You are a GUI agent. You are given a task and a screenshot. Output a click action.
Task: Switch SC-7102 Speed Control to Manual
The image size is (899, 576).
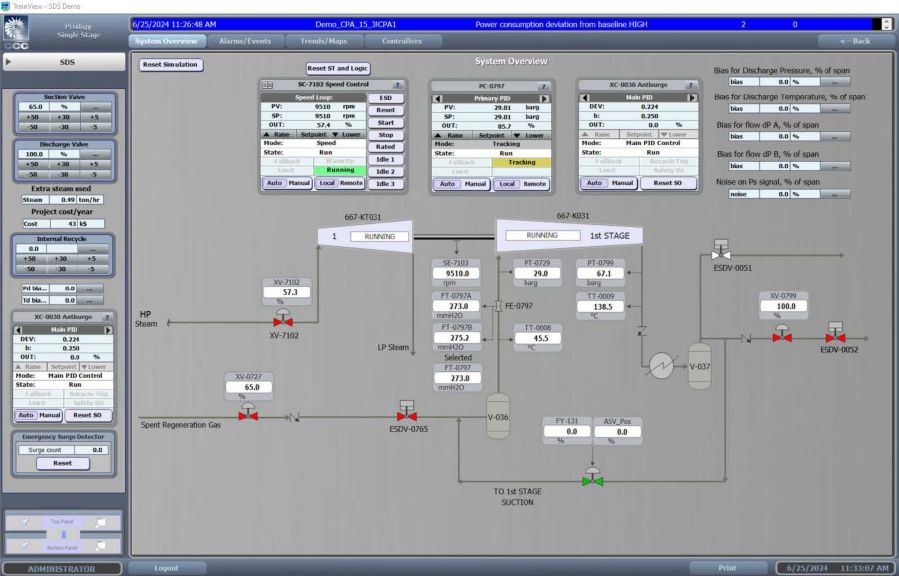point(299,183)
